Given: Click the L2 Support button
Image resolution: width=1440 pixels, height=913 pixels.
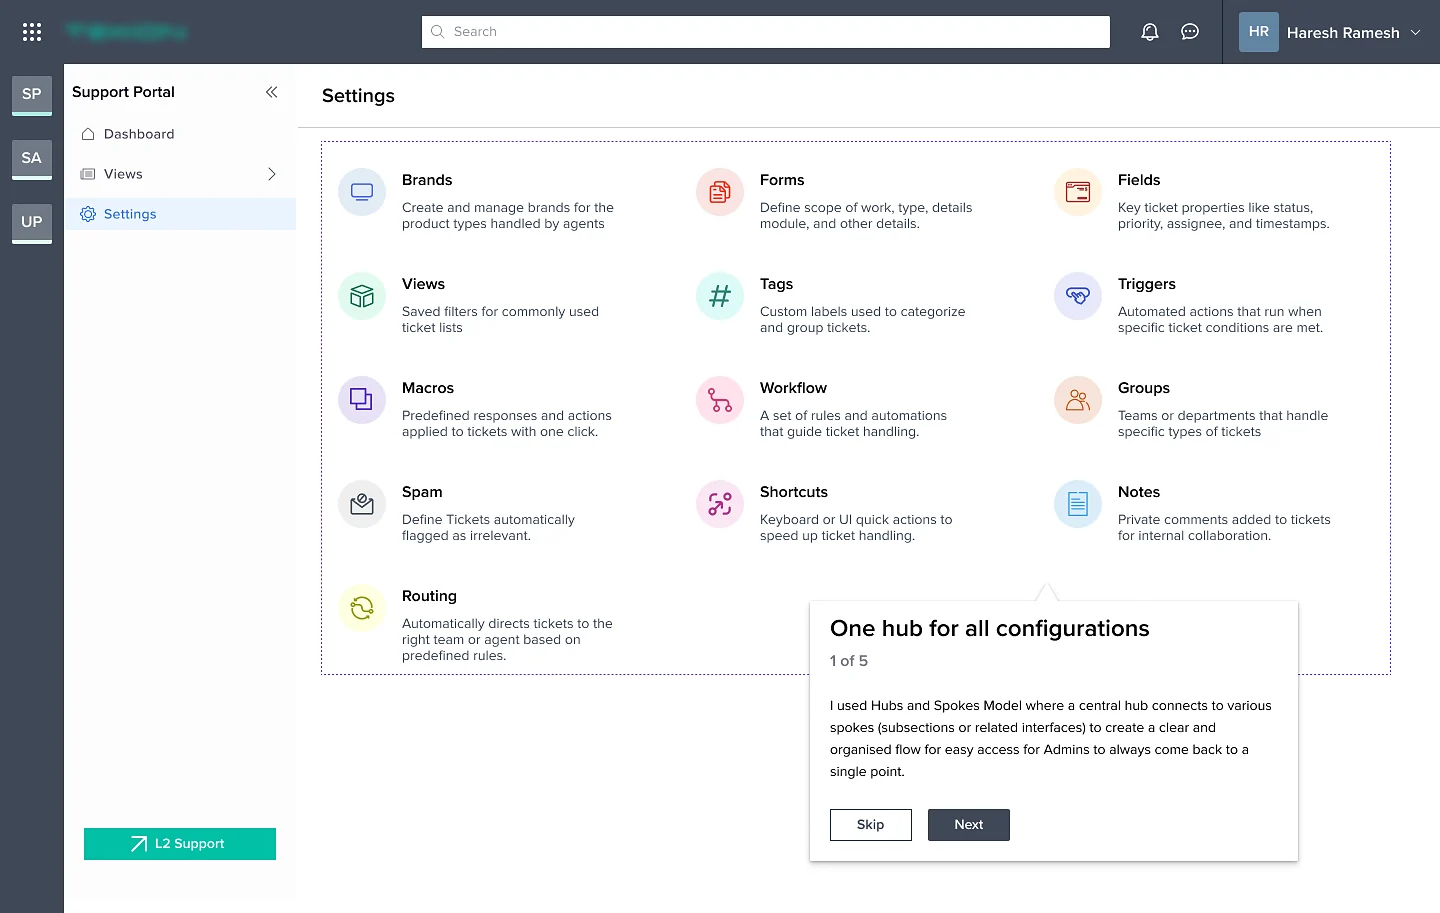Looking at the screenshot, I should click(x=180, y=844).
